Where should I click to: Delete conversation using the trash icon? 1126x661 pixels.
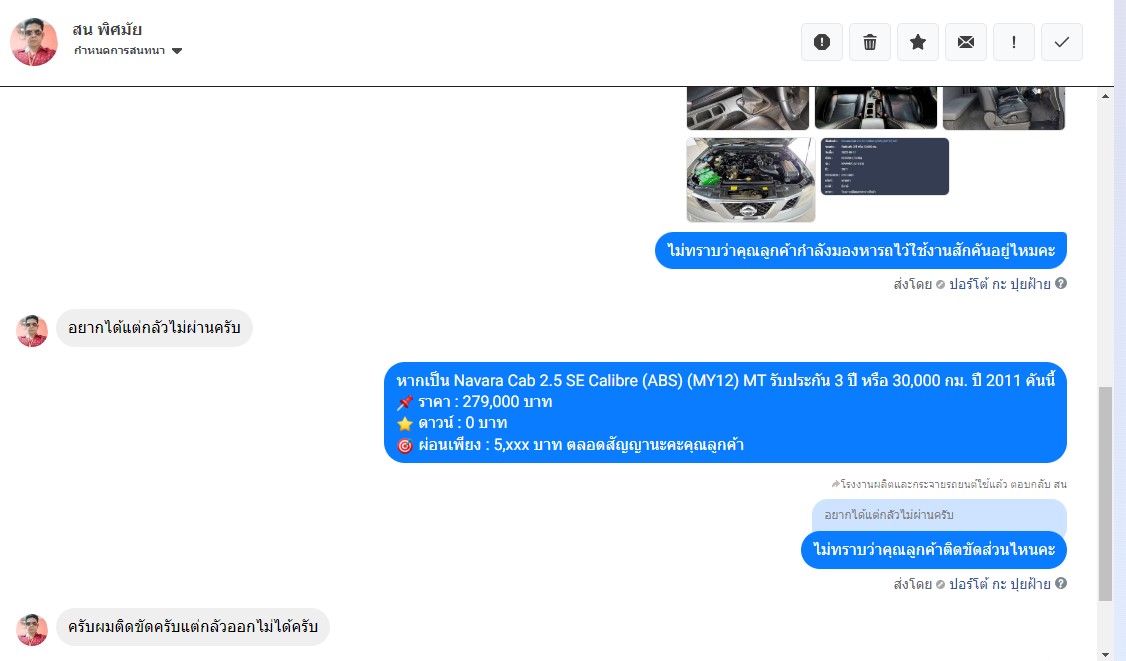[x=870, y=42]
